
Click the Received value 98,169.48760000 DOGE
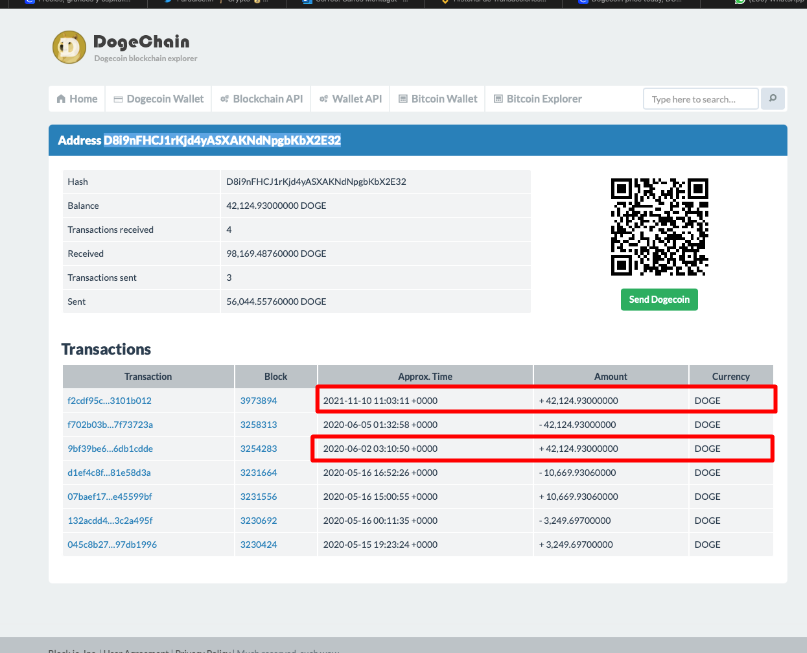point(276,254)
